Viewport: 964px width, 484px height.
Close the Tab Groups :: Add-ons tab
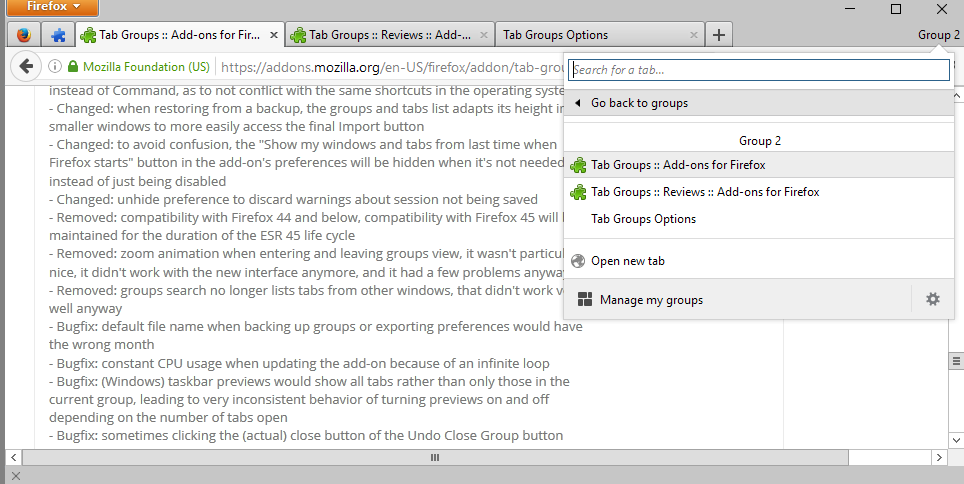[x=274, y=35]
